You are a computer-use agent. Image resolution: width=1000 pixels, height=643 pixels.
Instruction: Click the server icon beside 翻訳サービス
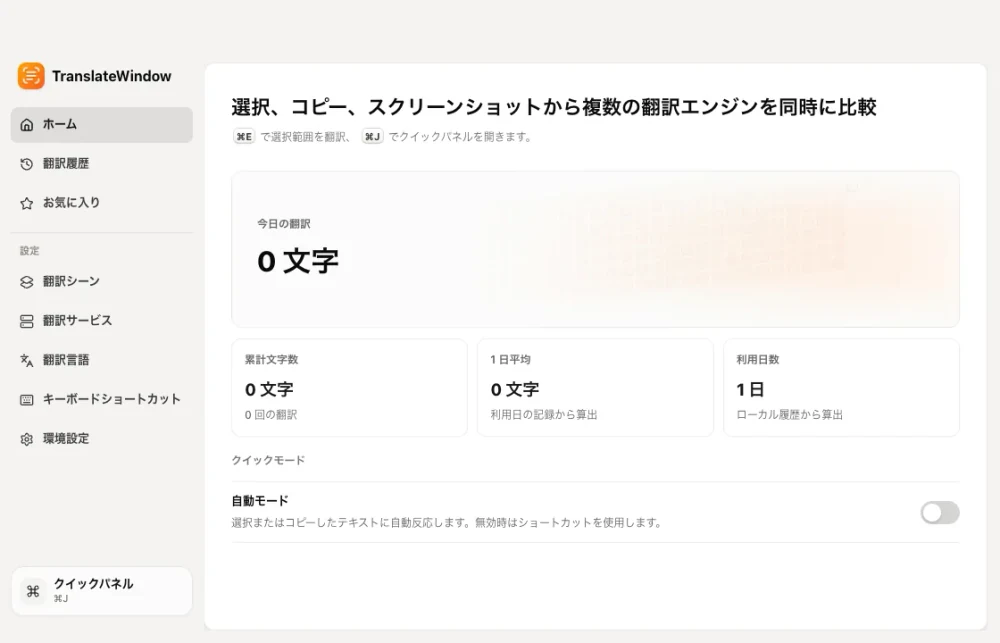click(27, 321)
